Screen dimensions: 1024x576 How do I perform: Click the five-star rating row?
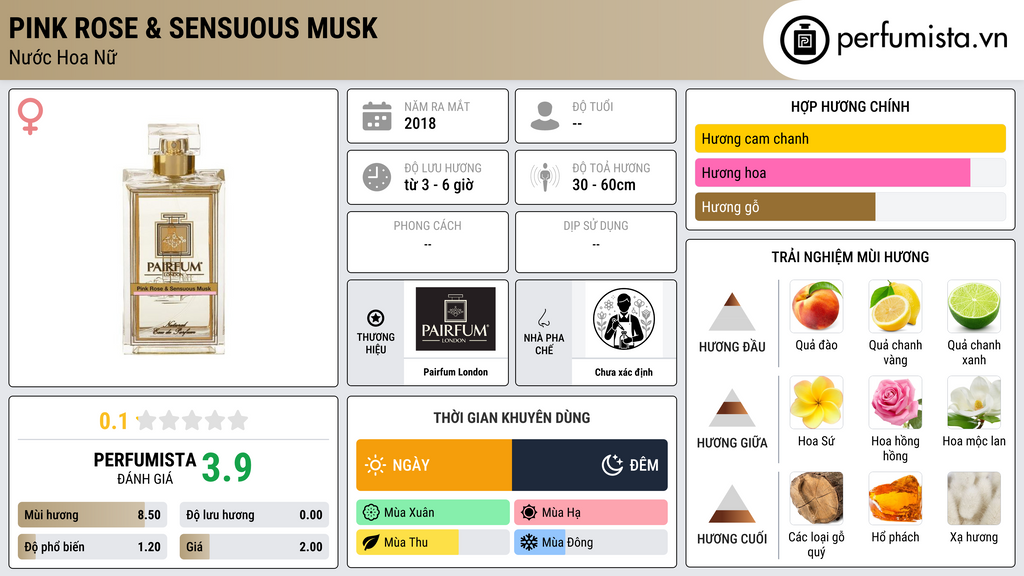tap(193, 420)
